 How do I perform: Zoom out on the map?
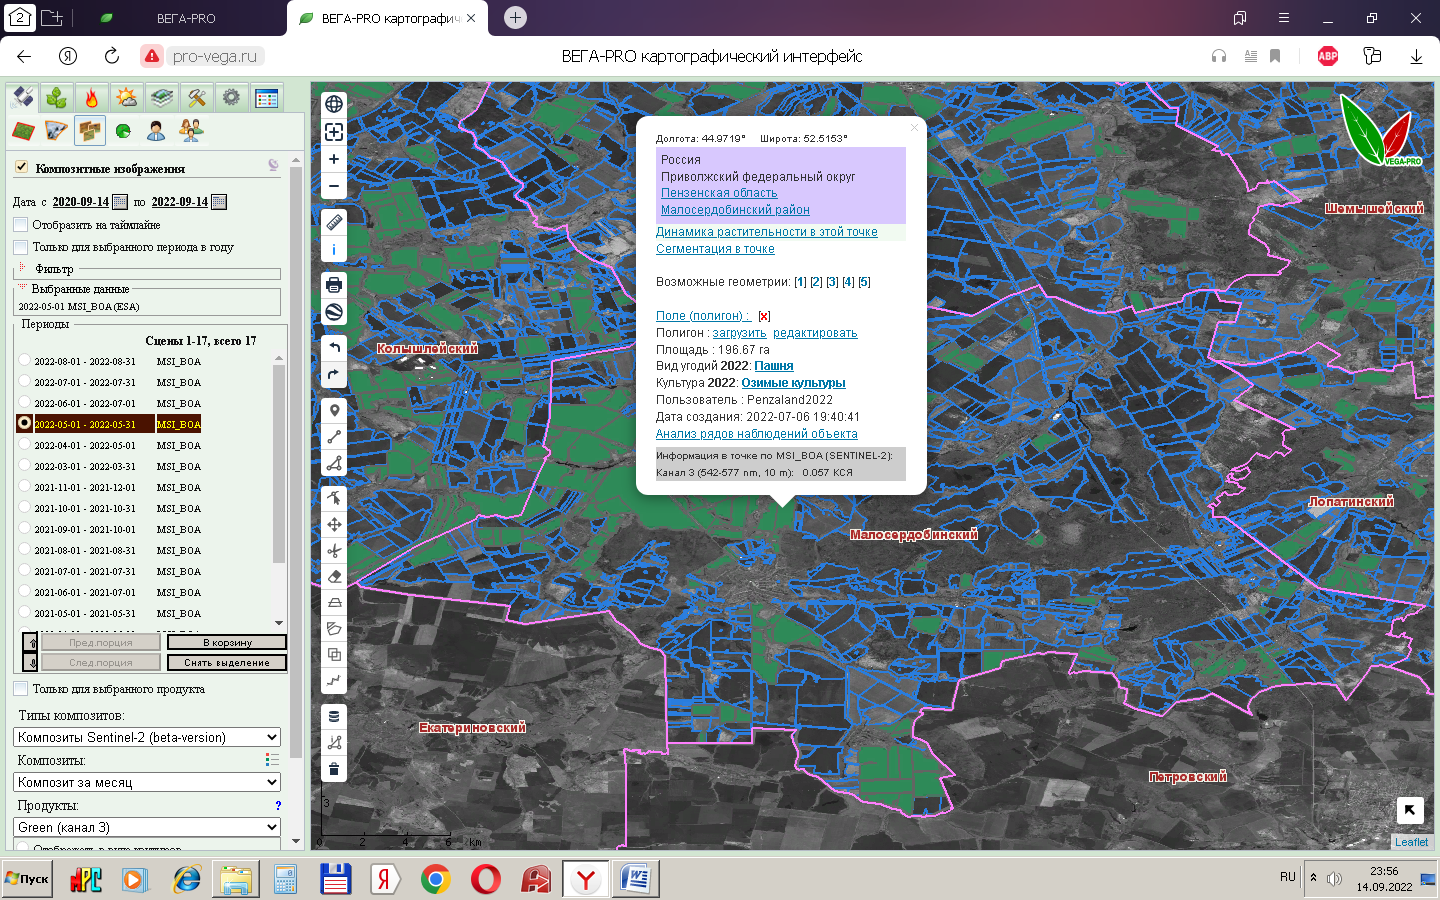tap(334, 186)
